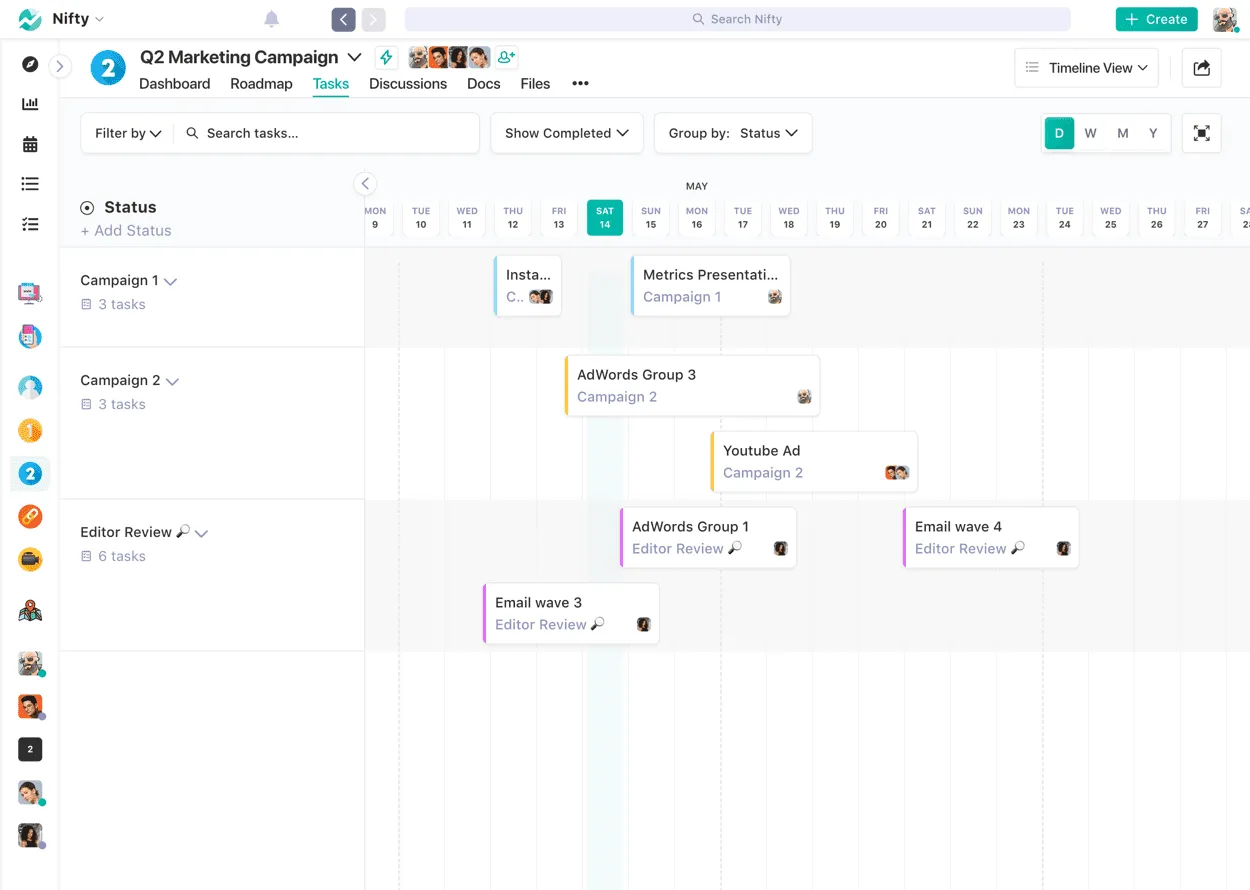
Task: Enable yearly view using the Y toggle
Action: point(1154,132)
